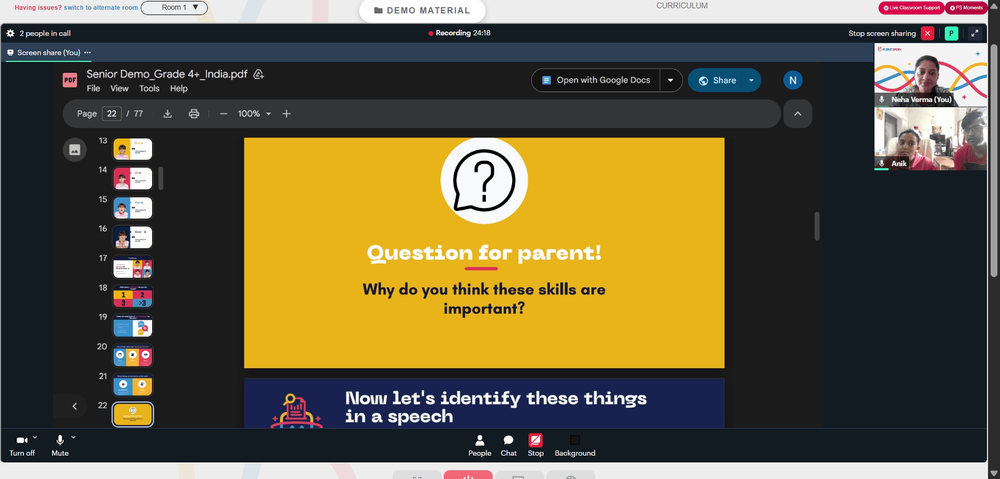The width and height of the screenshot is (1000, 479).
Task: Turn off the camera
Action: point(21,445)
